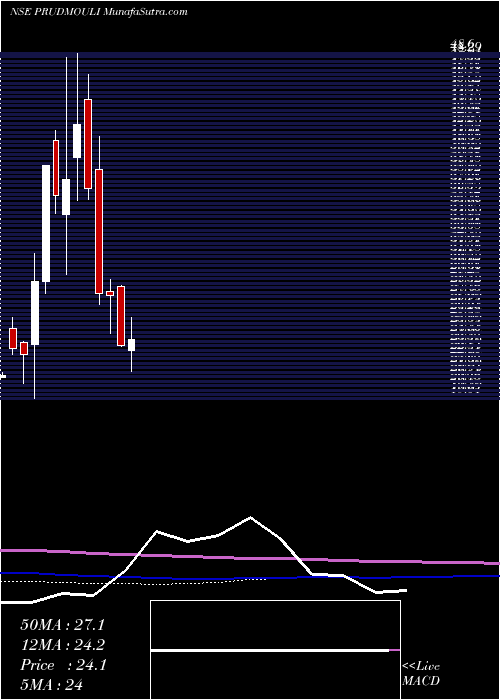
Task: Click the 12MA : 24.2 label
Action: 63,645
